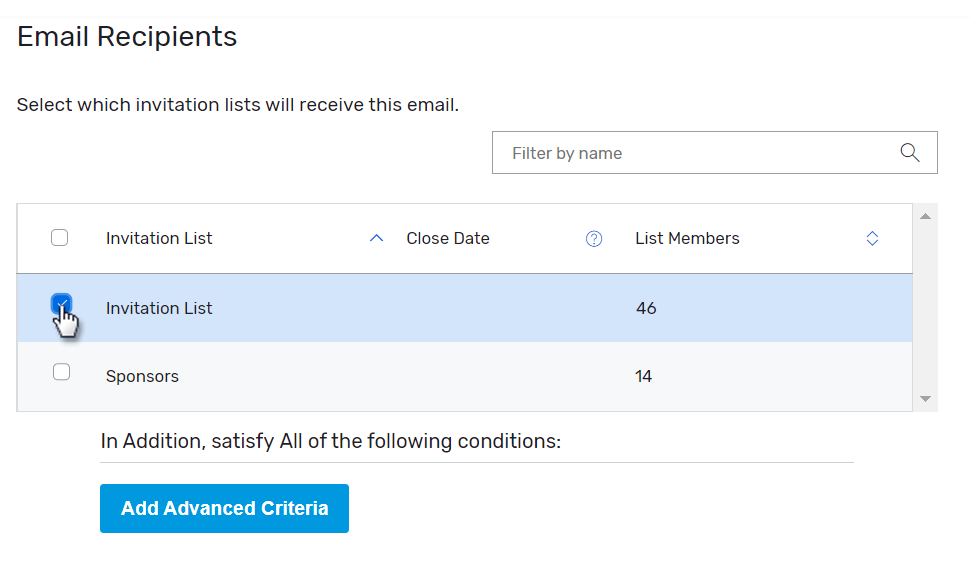The height and width of the screenshot is (564, 970).
Task: Click the Email Recipients heading
Action: coord(127,37)
